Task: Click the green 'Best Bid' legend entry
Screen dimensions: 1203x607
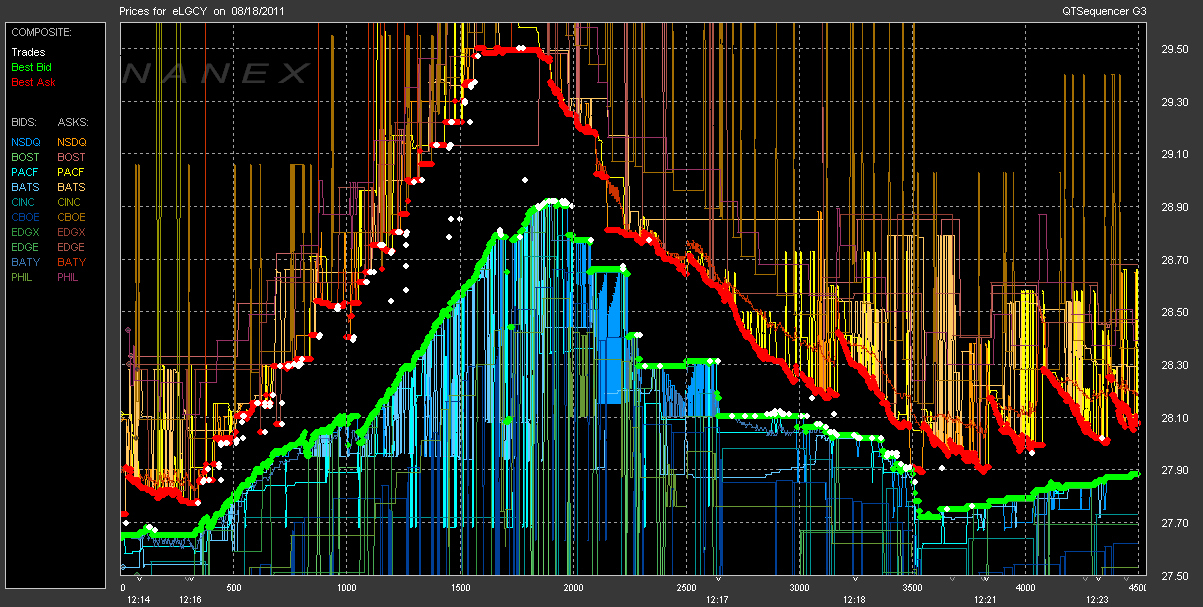Action: click(32, 67)
